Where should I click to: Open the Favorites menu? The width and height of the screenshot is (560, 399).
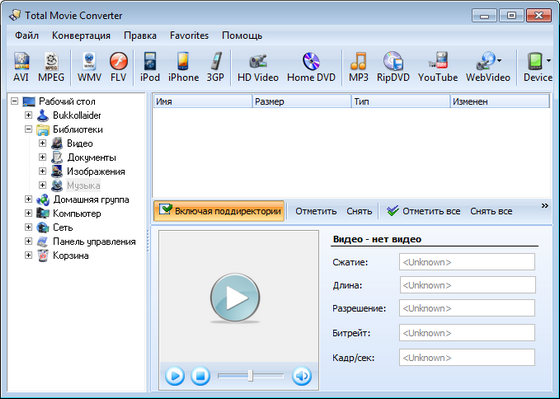pos(189,36)
